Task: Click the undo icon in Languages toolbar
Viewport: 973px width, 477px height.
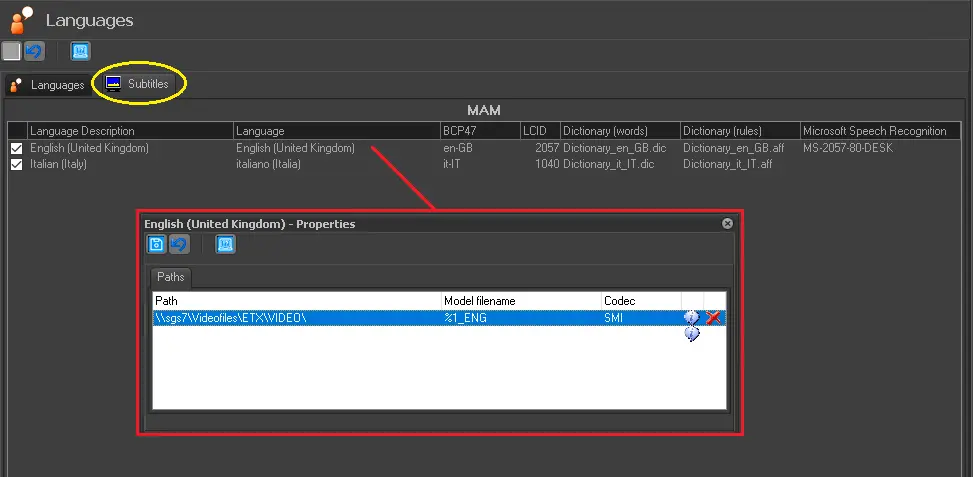Action: coord(33,51)
